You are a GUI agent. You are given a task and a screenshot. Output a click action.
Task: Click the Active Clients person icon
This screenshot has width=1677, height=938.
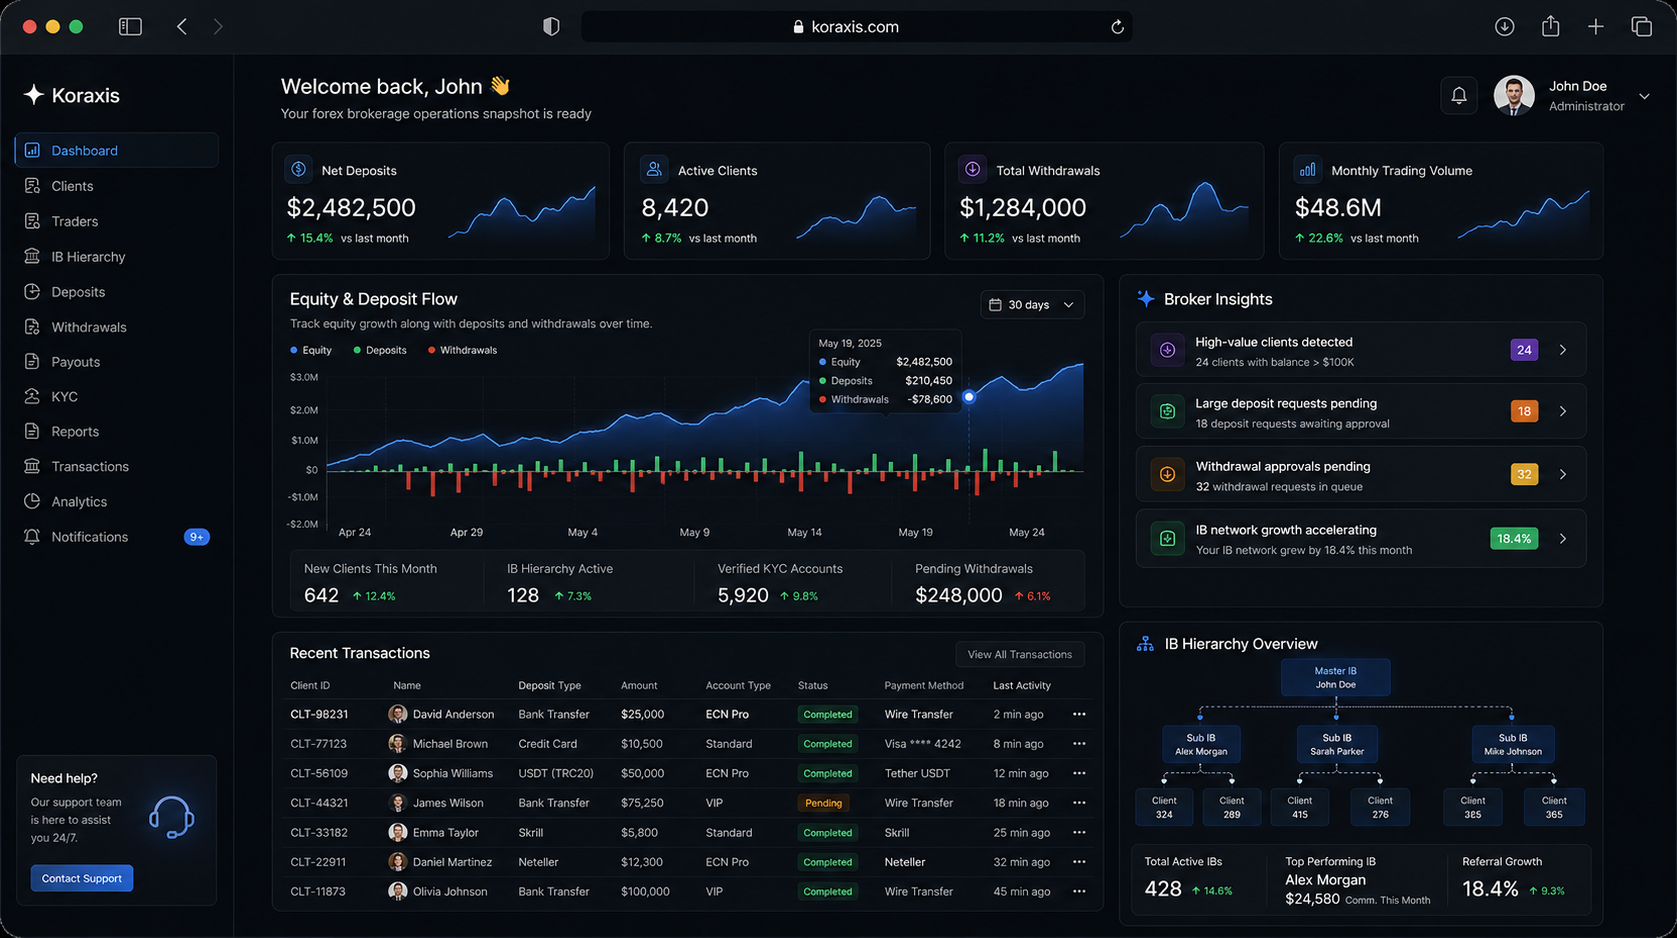pos(654,170)
